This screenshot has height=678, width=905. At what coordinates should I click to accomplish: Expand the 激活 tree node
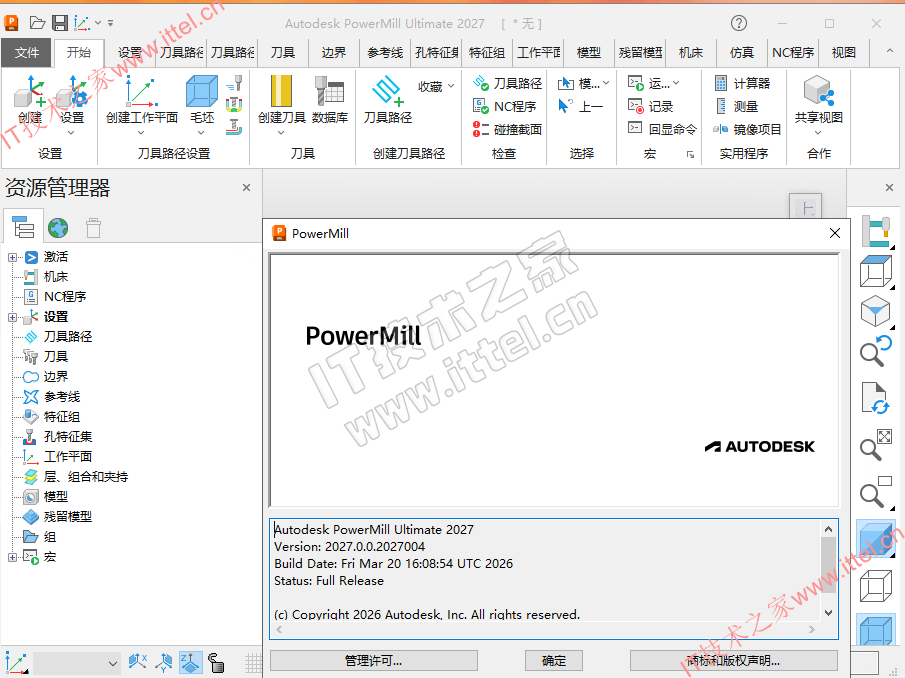pos(12,257)
